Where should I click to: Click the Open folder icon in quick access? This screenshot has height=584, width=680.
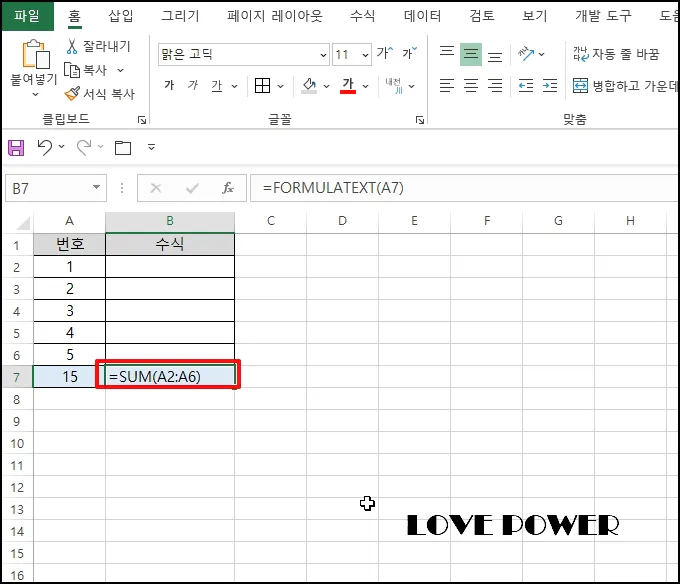(x=123, y=148)
